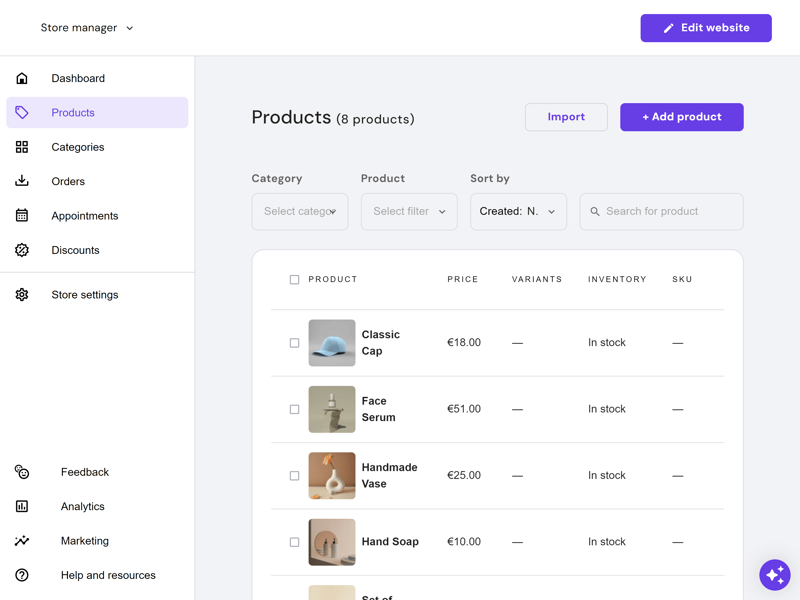View Analytics from the sidebar
Screen dimensions: 800x600
click(x=97, y=506)
